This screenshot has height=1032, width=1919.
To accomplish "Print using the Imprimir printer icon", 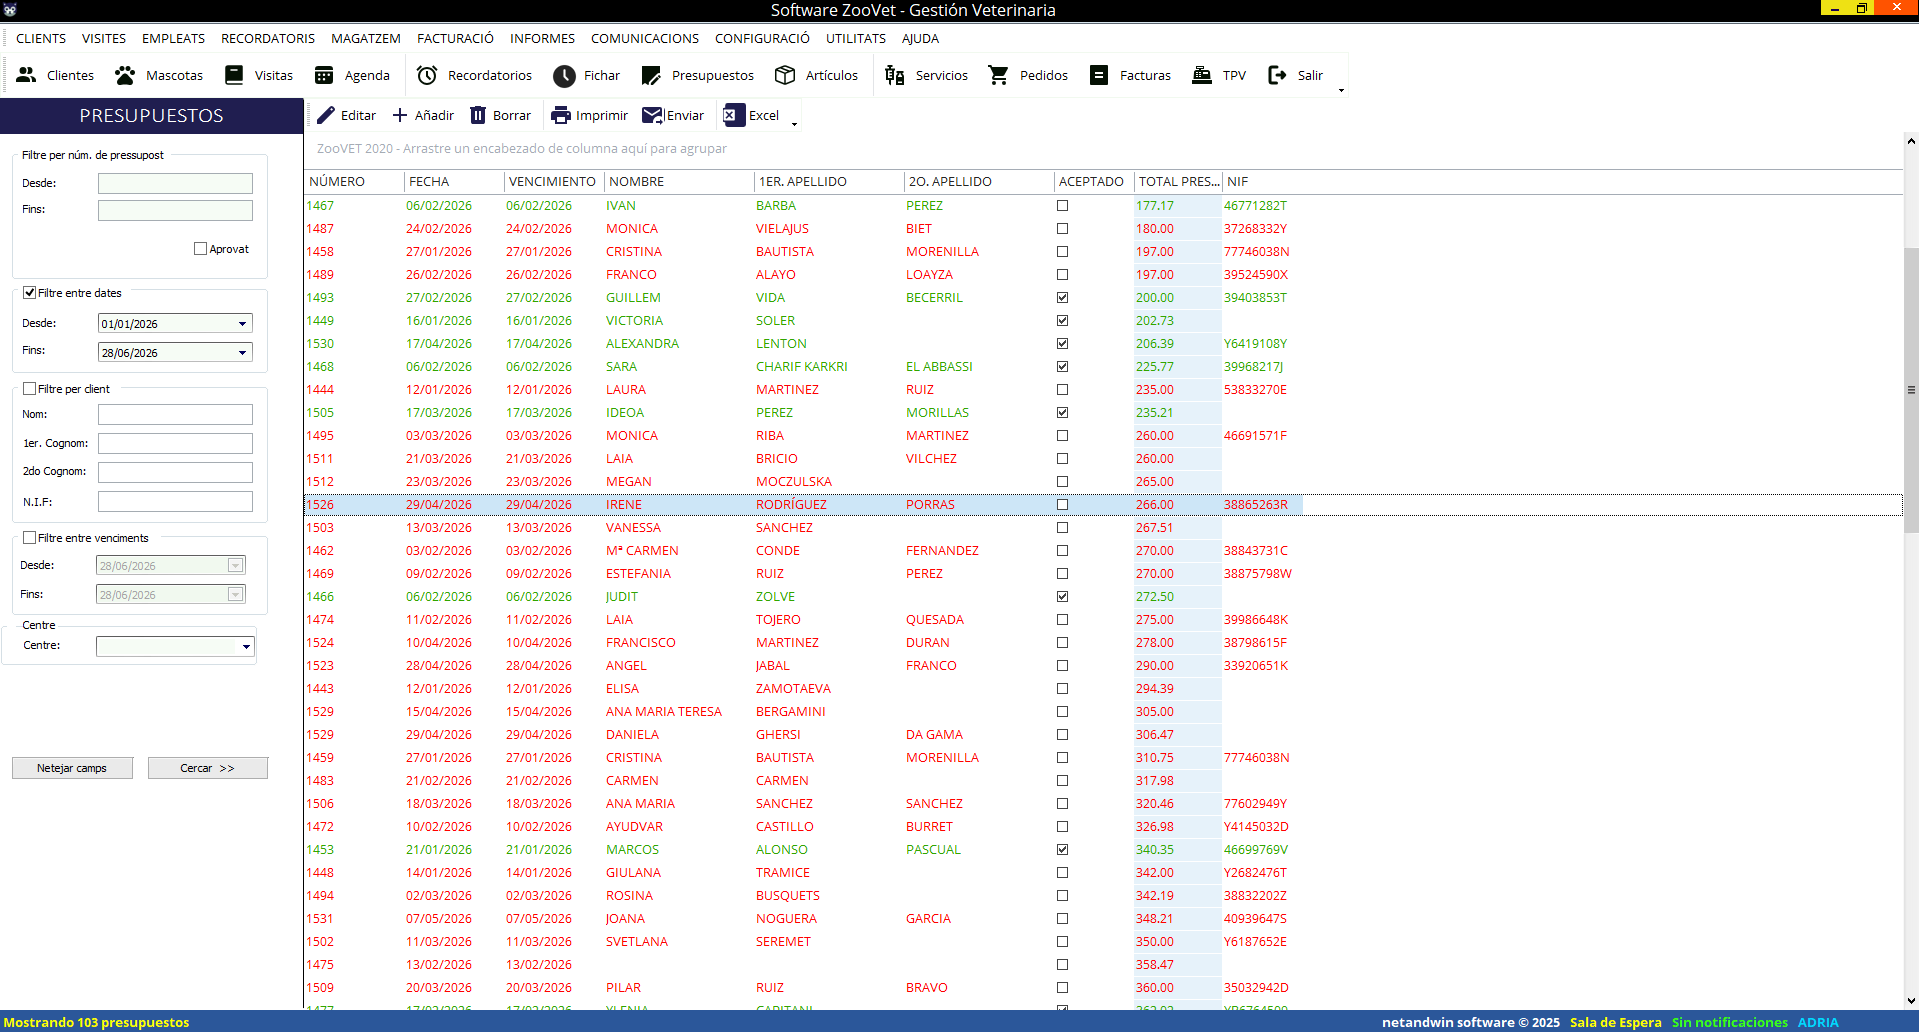I will [561, 115].
